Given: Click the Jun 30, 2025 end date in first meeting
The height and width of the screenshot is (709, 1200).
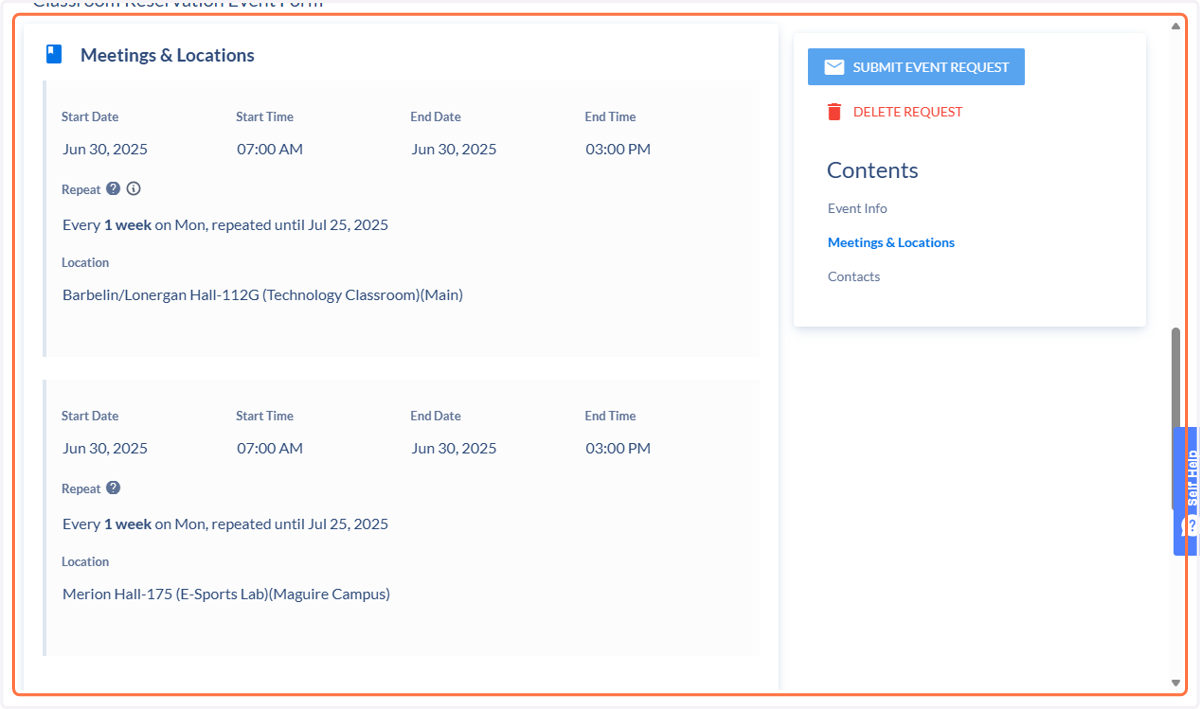Looking at the screenshot, I should (454, 149).
